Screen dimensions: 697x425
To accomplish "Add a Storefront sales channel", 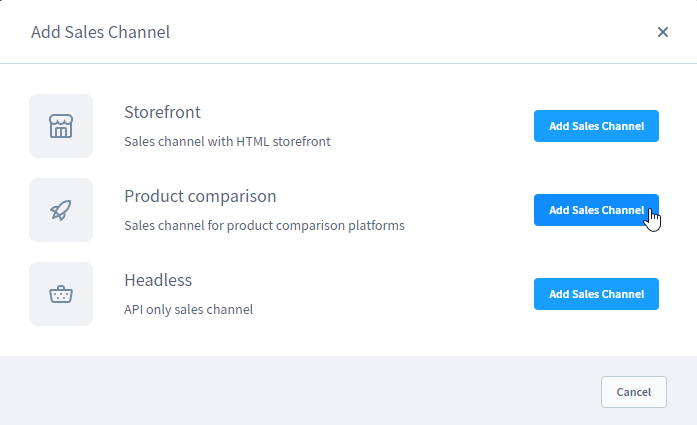I will tap(596, 126).
